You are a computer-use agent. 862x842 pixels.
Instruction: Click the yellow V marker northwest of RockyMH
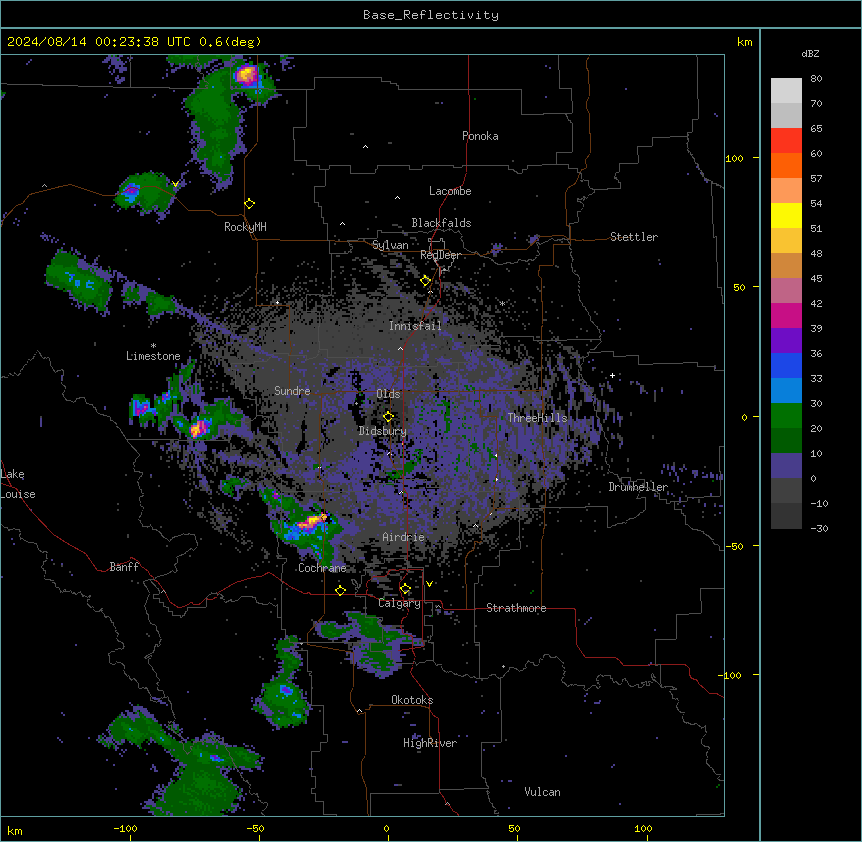[175, 184]
